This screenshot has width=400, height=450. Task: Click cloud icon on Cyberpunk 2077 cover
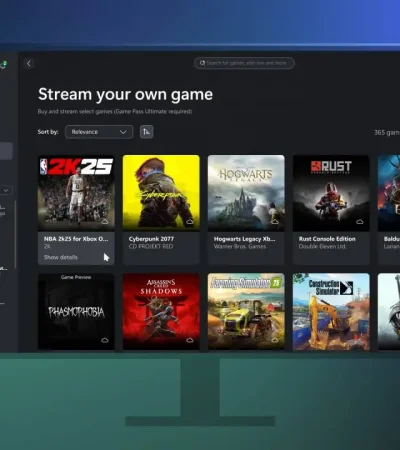point(190,222)
